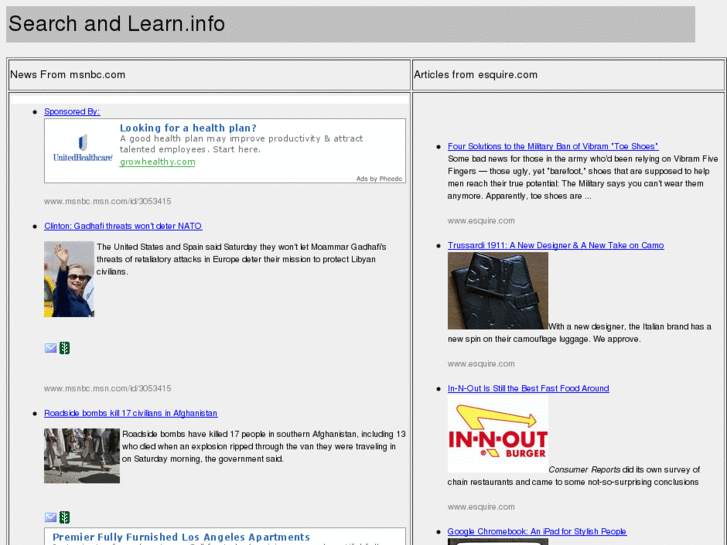The width and height of the screenshot is (727, 545).
Task: Click msnbc URL text below Clinton story icons
Action: coord(108,388)
